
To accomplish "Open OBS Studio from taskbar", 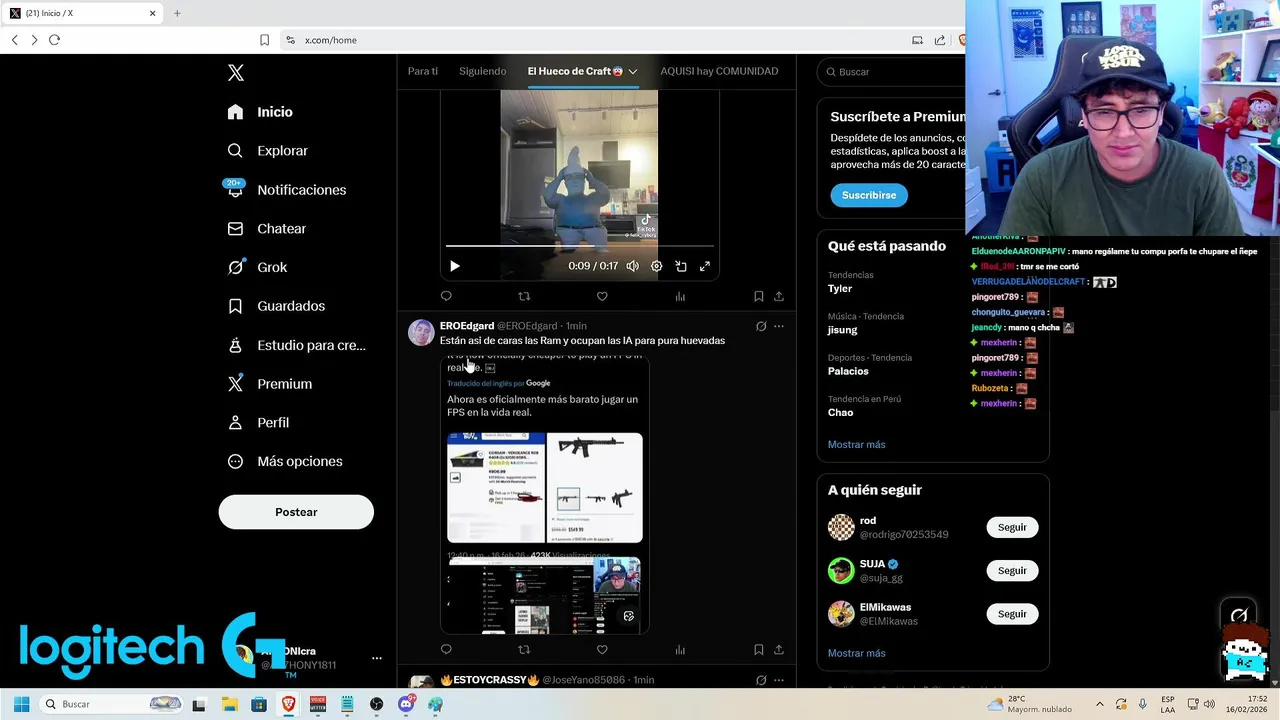I will pyautogui.click(x=376, y=704).
